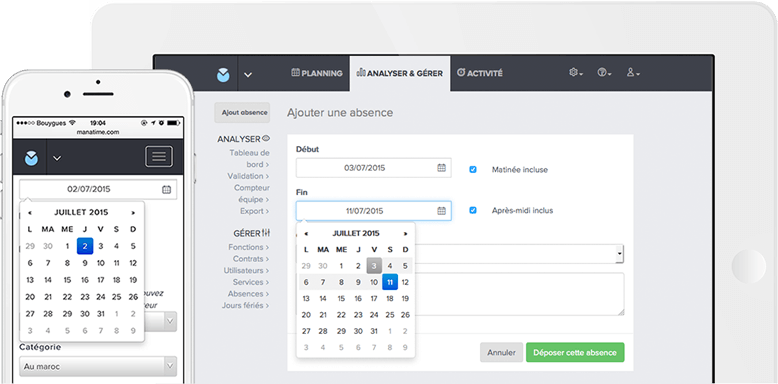Tap manatime.com address bar on phone

[x=98, y=132]
